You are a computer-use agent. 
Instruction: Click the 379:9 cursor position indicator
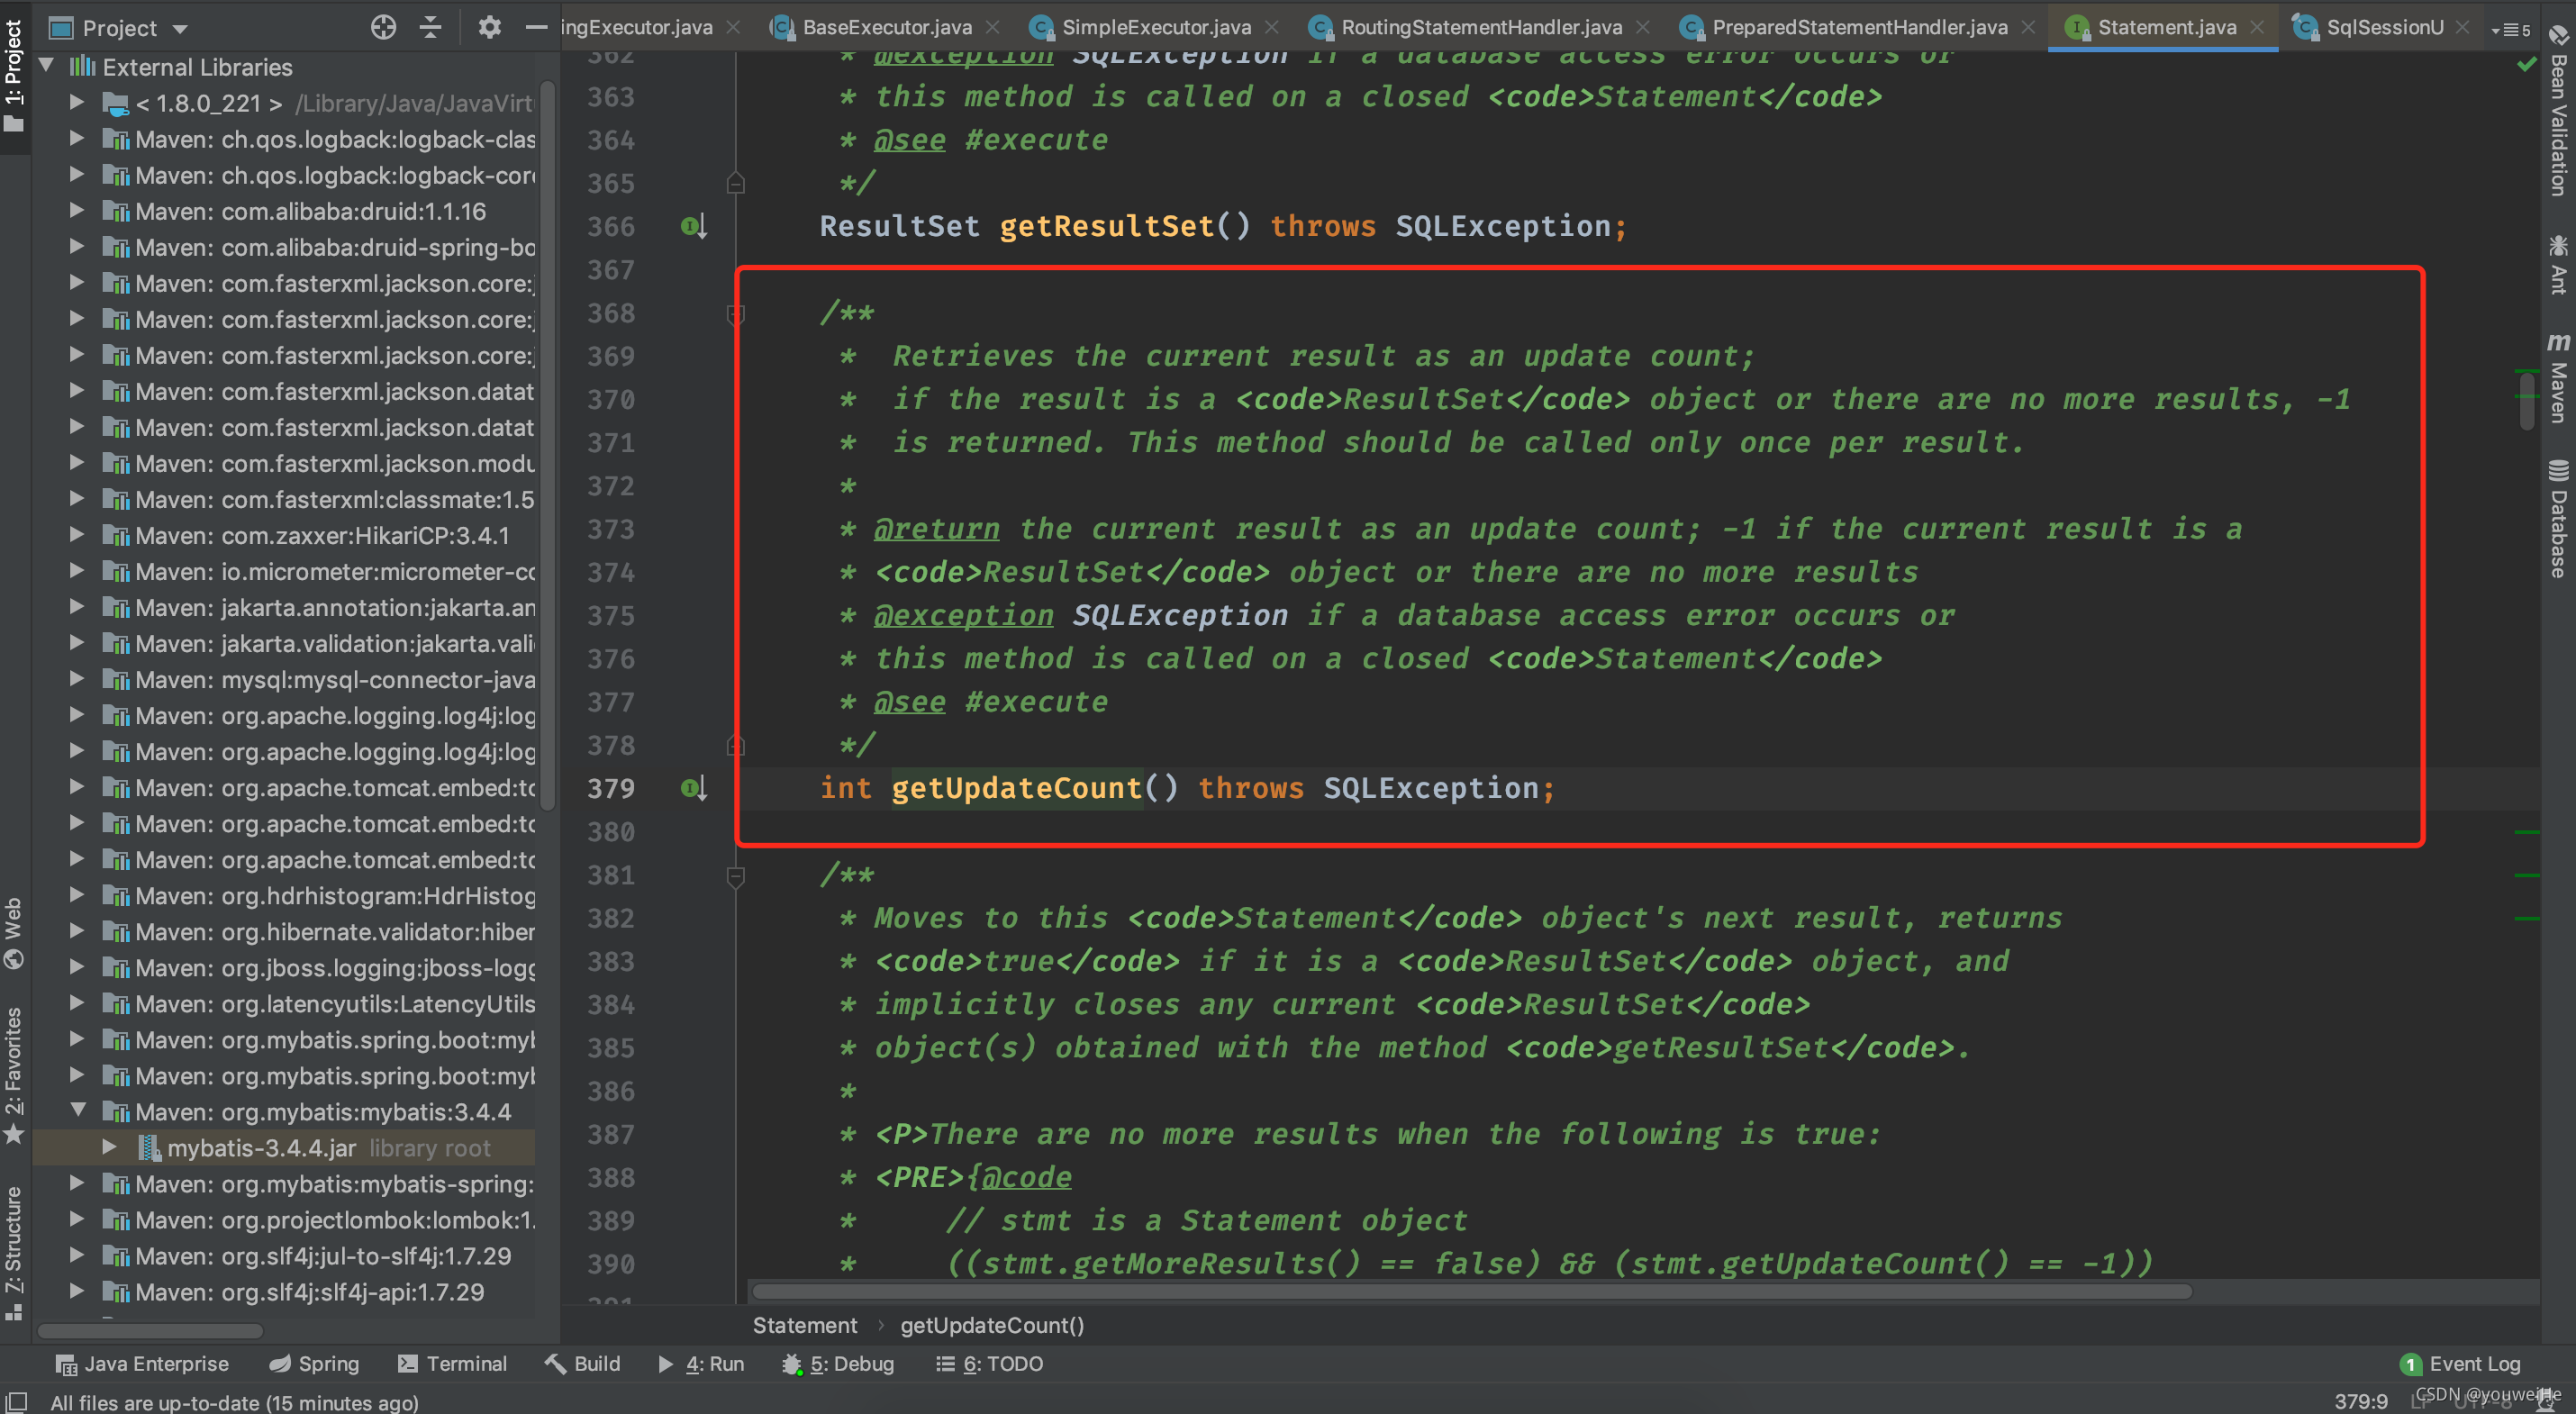click(2361, 1402)
